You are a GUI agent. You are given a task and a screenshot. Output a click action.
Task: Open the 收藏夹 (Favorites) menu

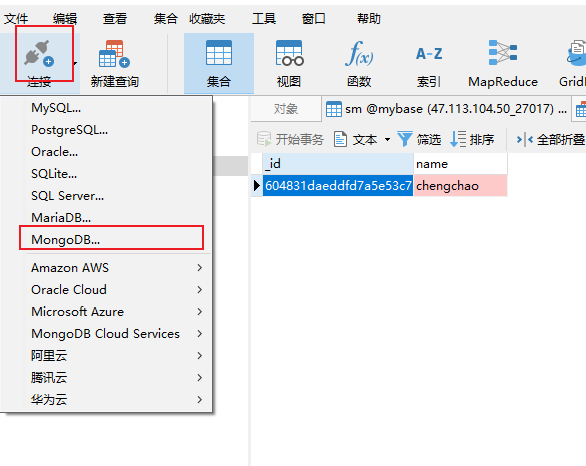(207, 18)
